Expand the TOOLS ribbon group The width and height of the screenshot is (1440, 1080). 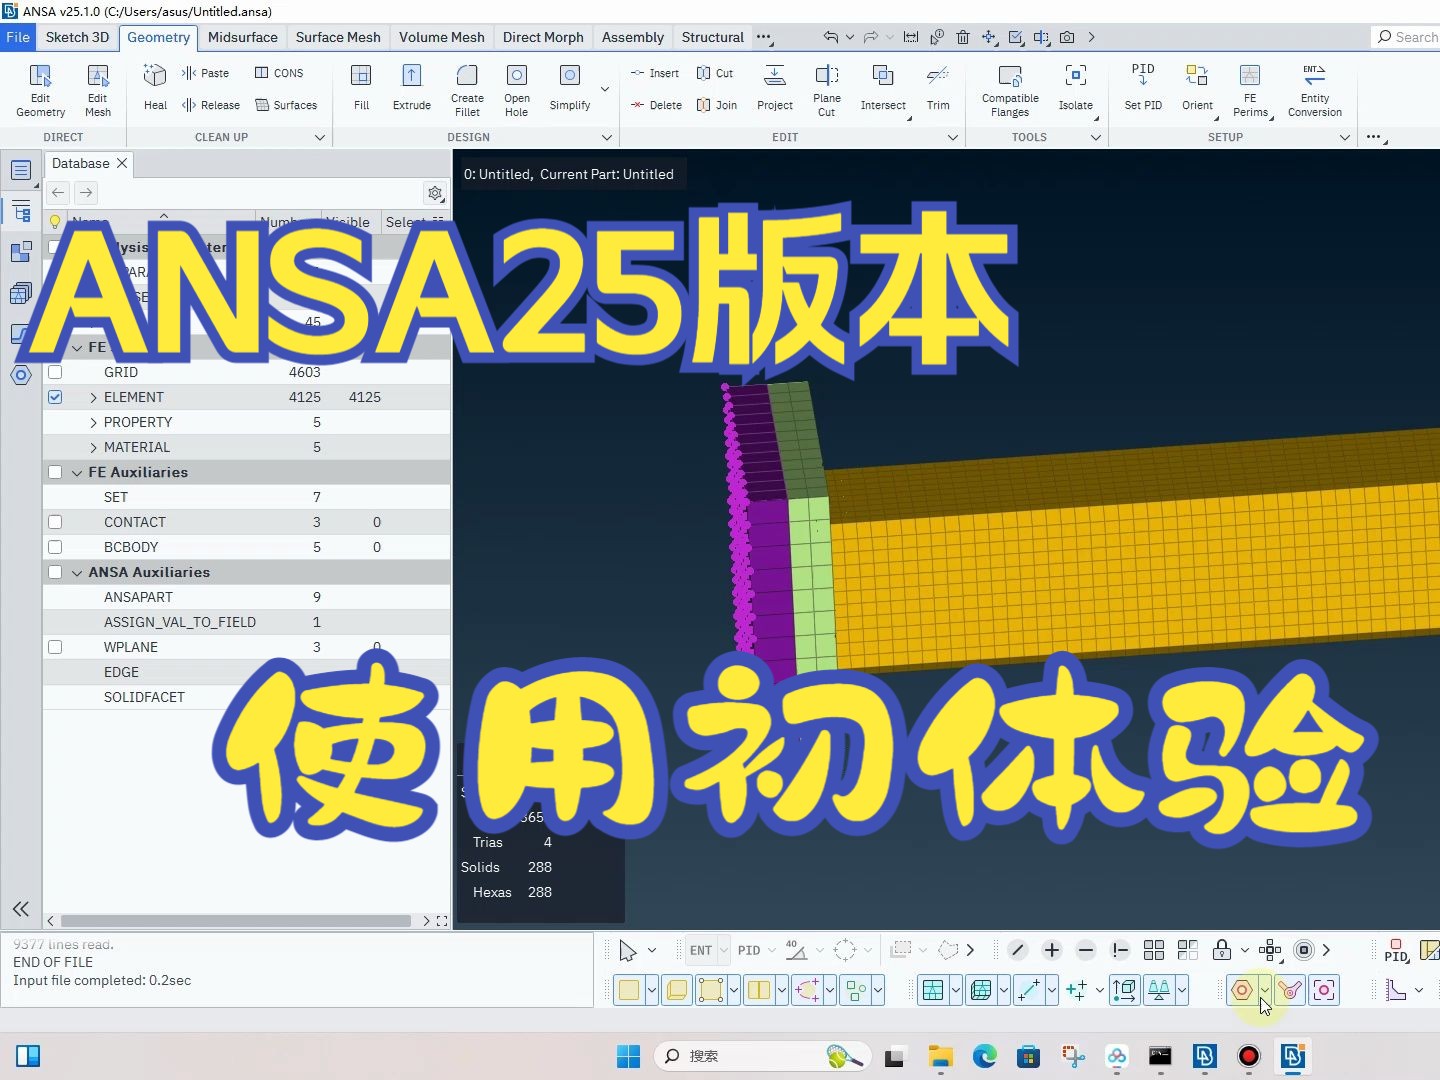click(1095, 137)
